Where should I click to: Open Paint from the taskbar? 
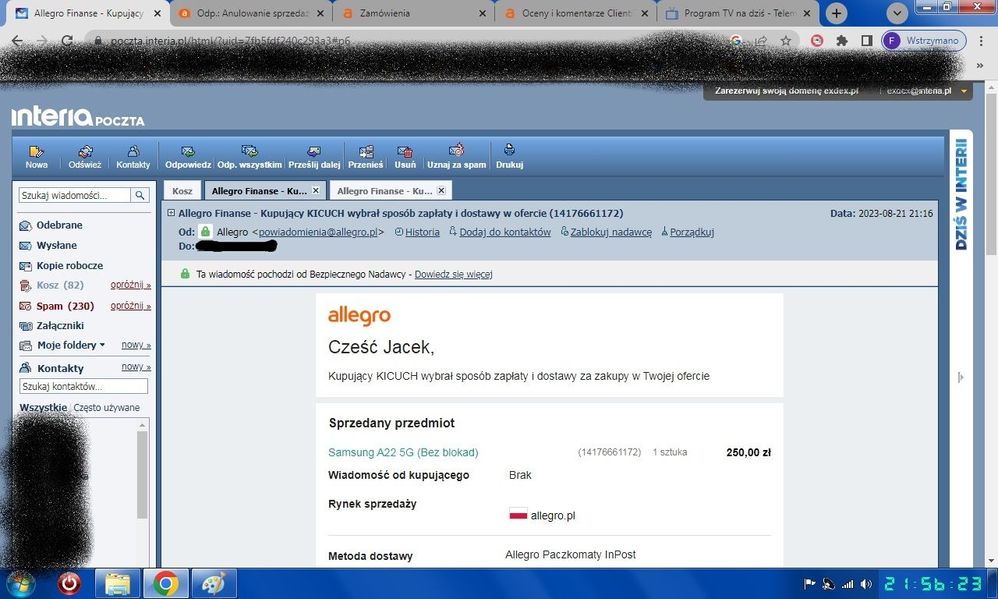point(214,583)
